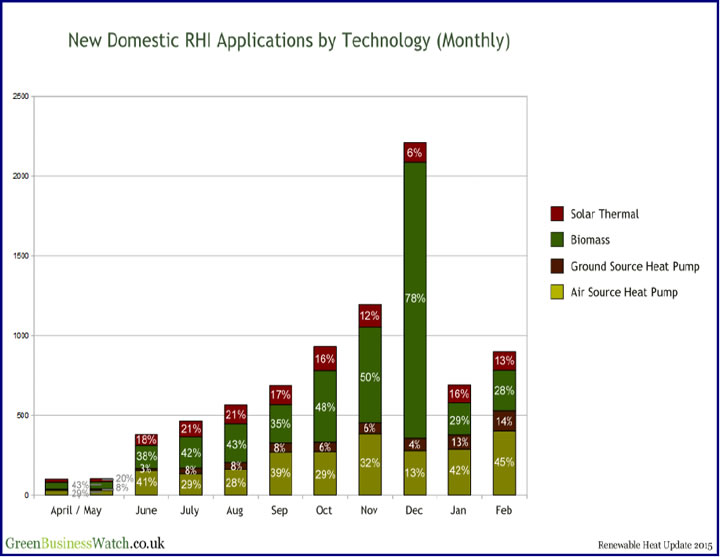
Task: Select the Dec label on the x-axis
Action: [415, 509]
